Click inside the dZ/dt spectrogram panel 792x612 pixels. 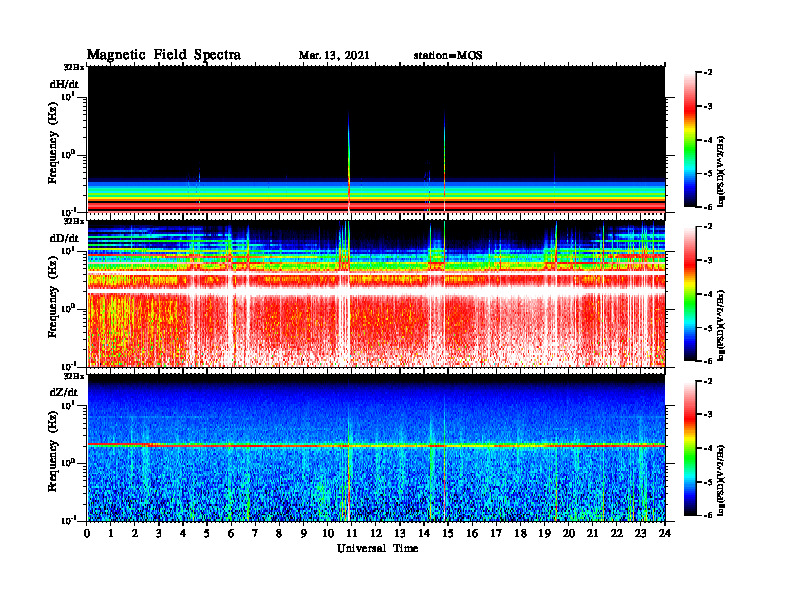coord(376,448)
